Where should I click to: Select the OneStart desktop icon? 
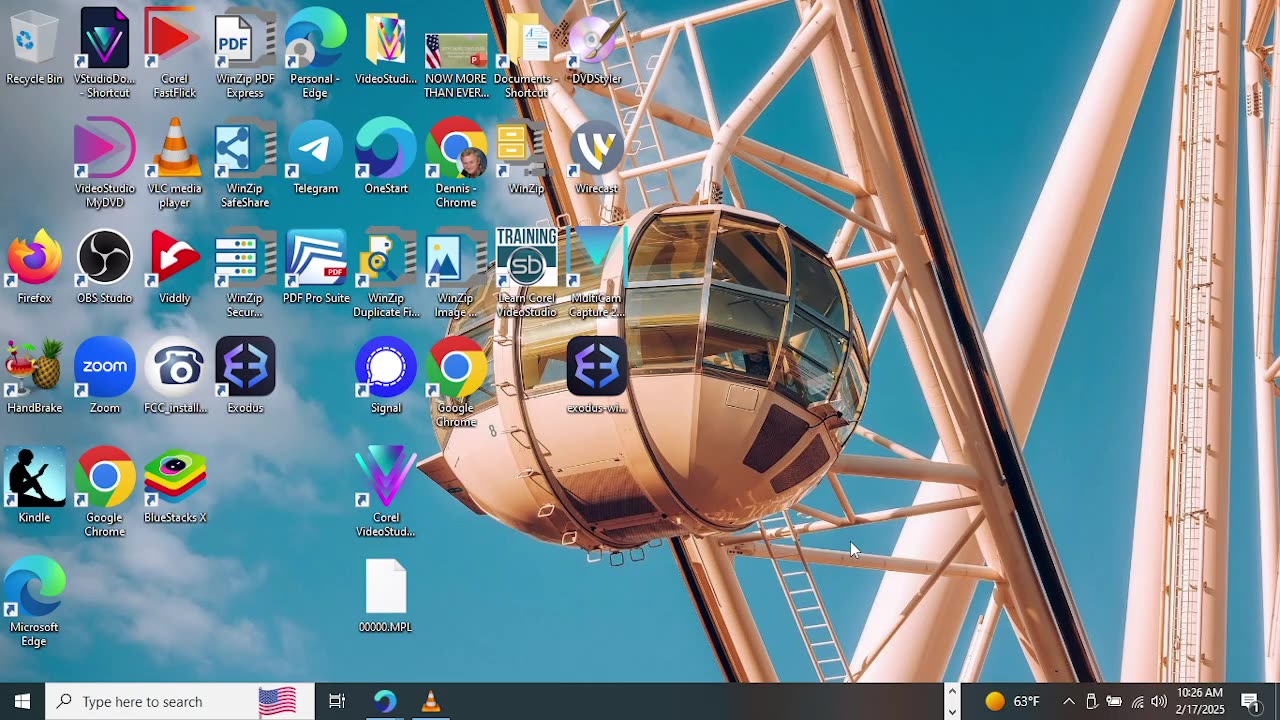point(386,157)
